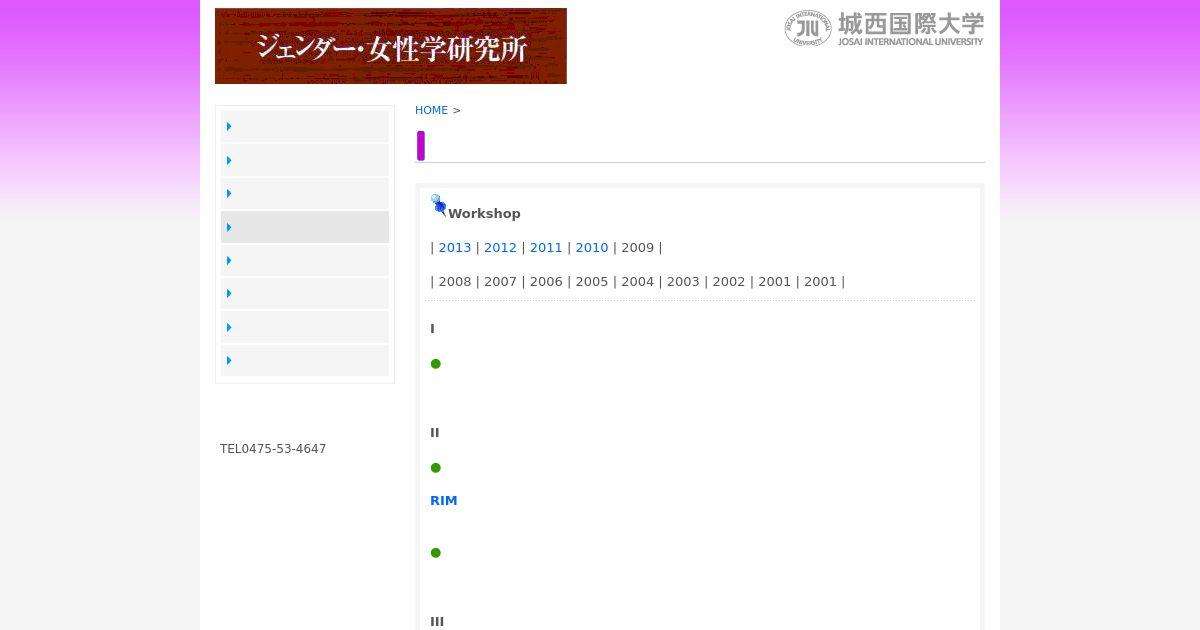1200x630 pixels.
Task: Open the RIM link
Action: click(x=444, y=501)
